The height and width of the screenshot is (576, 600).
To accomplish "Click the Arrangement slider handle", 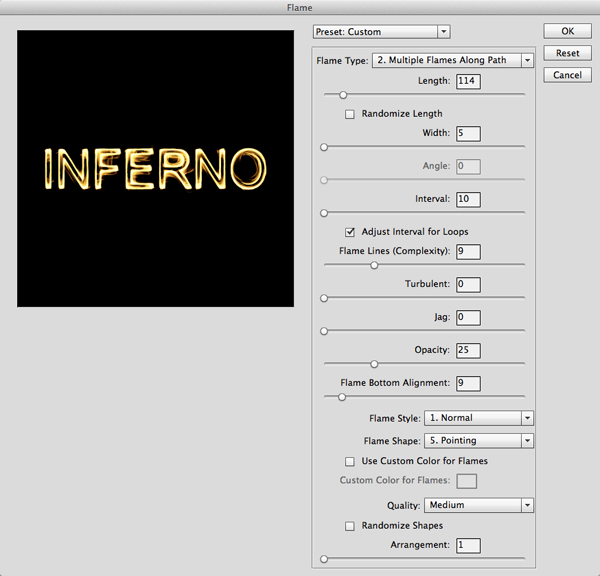I will click(x=324, y=559).
